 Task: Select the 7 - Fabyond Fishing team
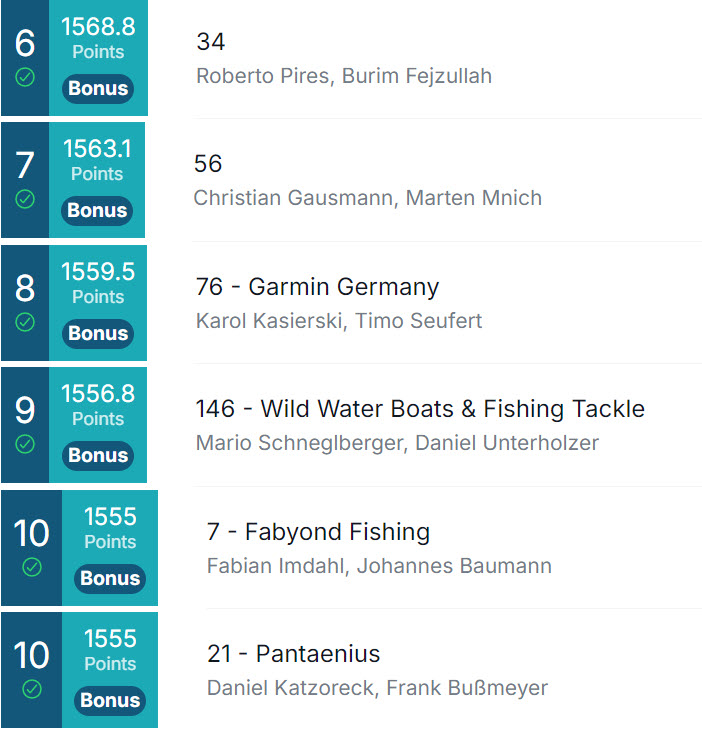coord(318,532)
